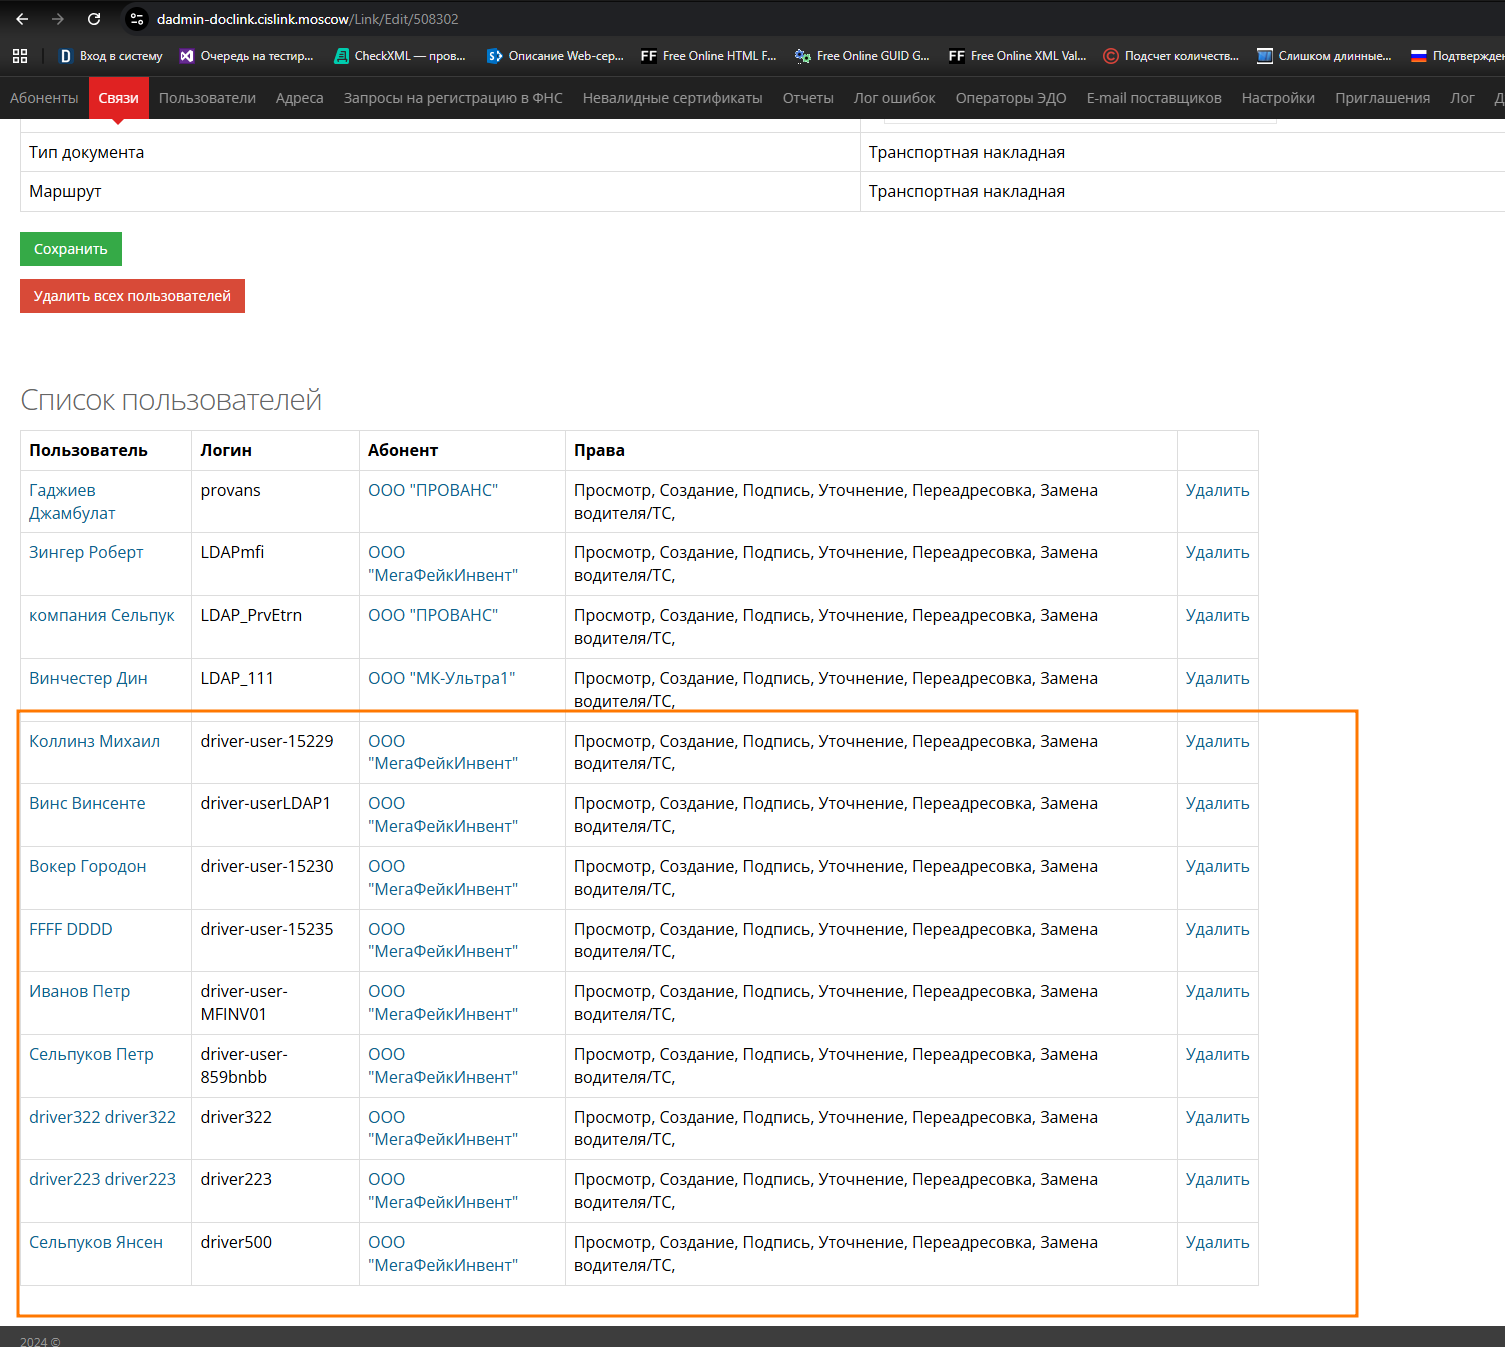Open user link 'Гаджиев Джамбулат'
The image size is (1505, 1347).
click(x=72, y=502)
